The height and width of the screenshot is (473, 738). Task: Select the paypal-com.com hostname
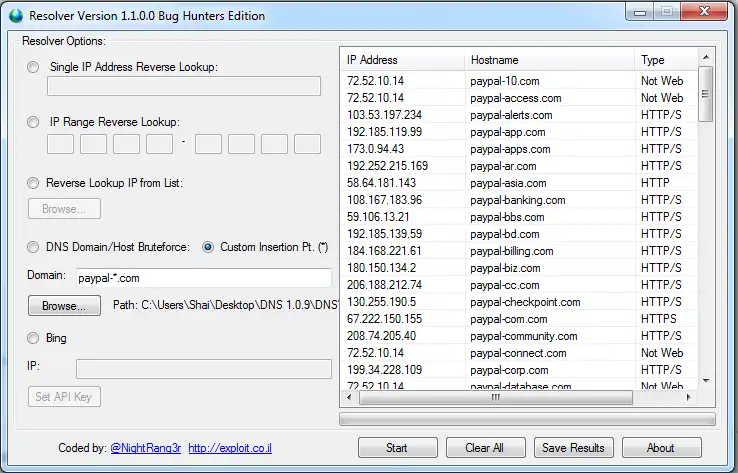tap(509, 319)
